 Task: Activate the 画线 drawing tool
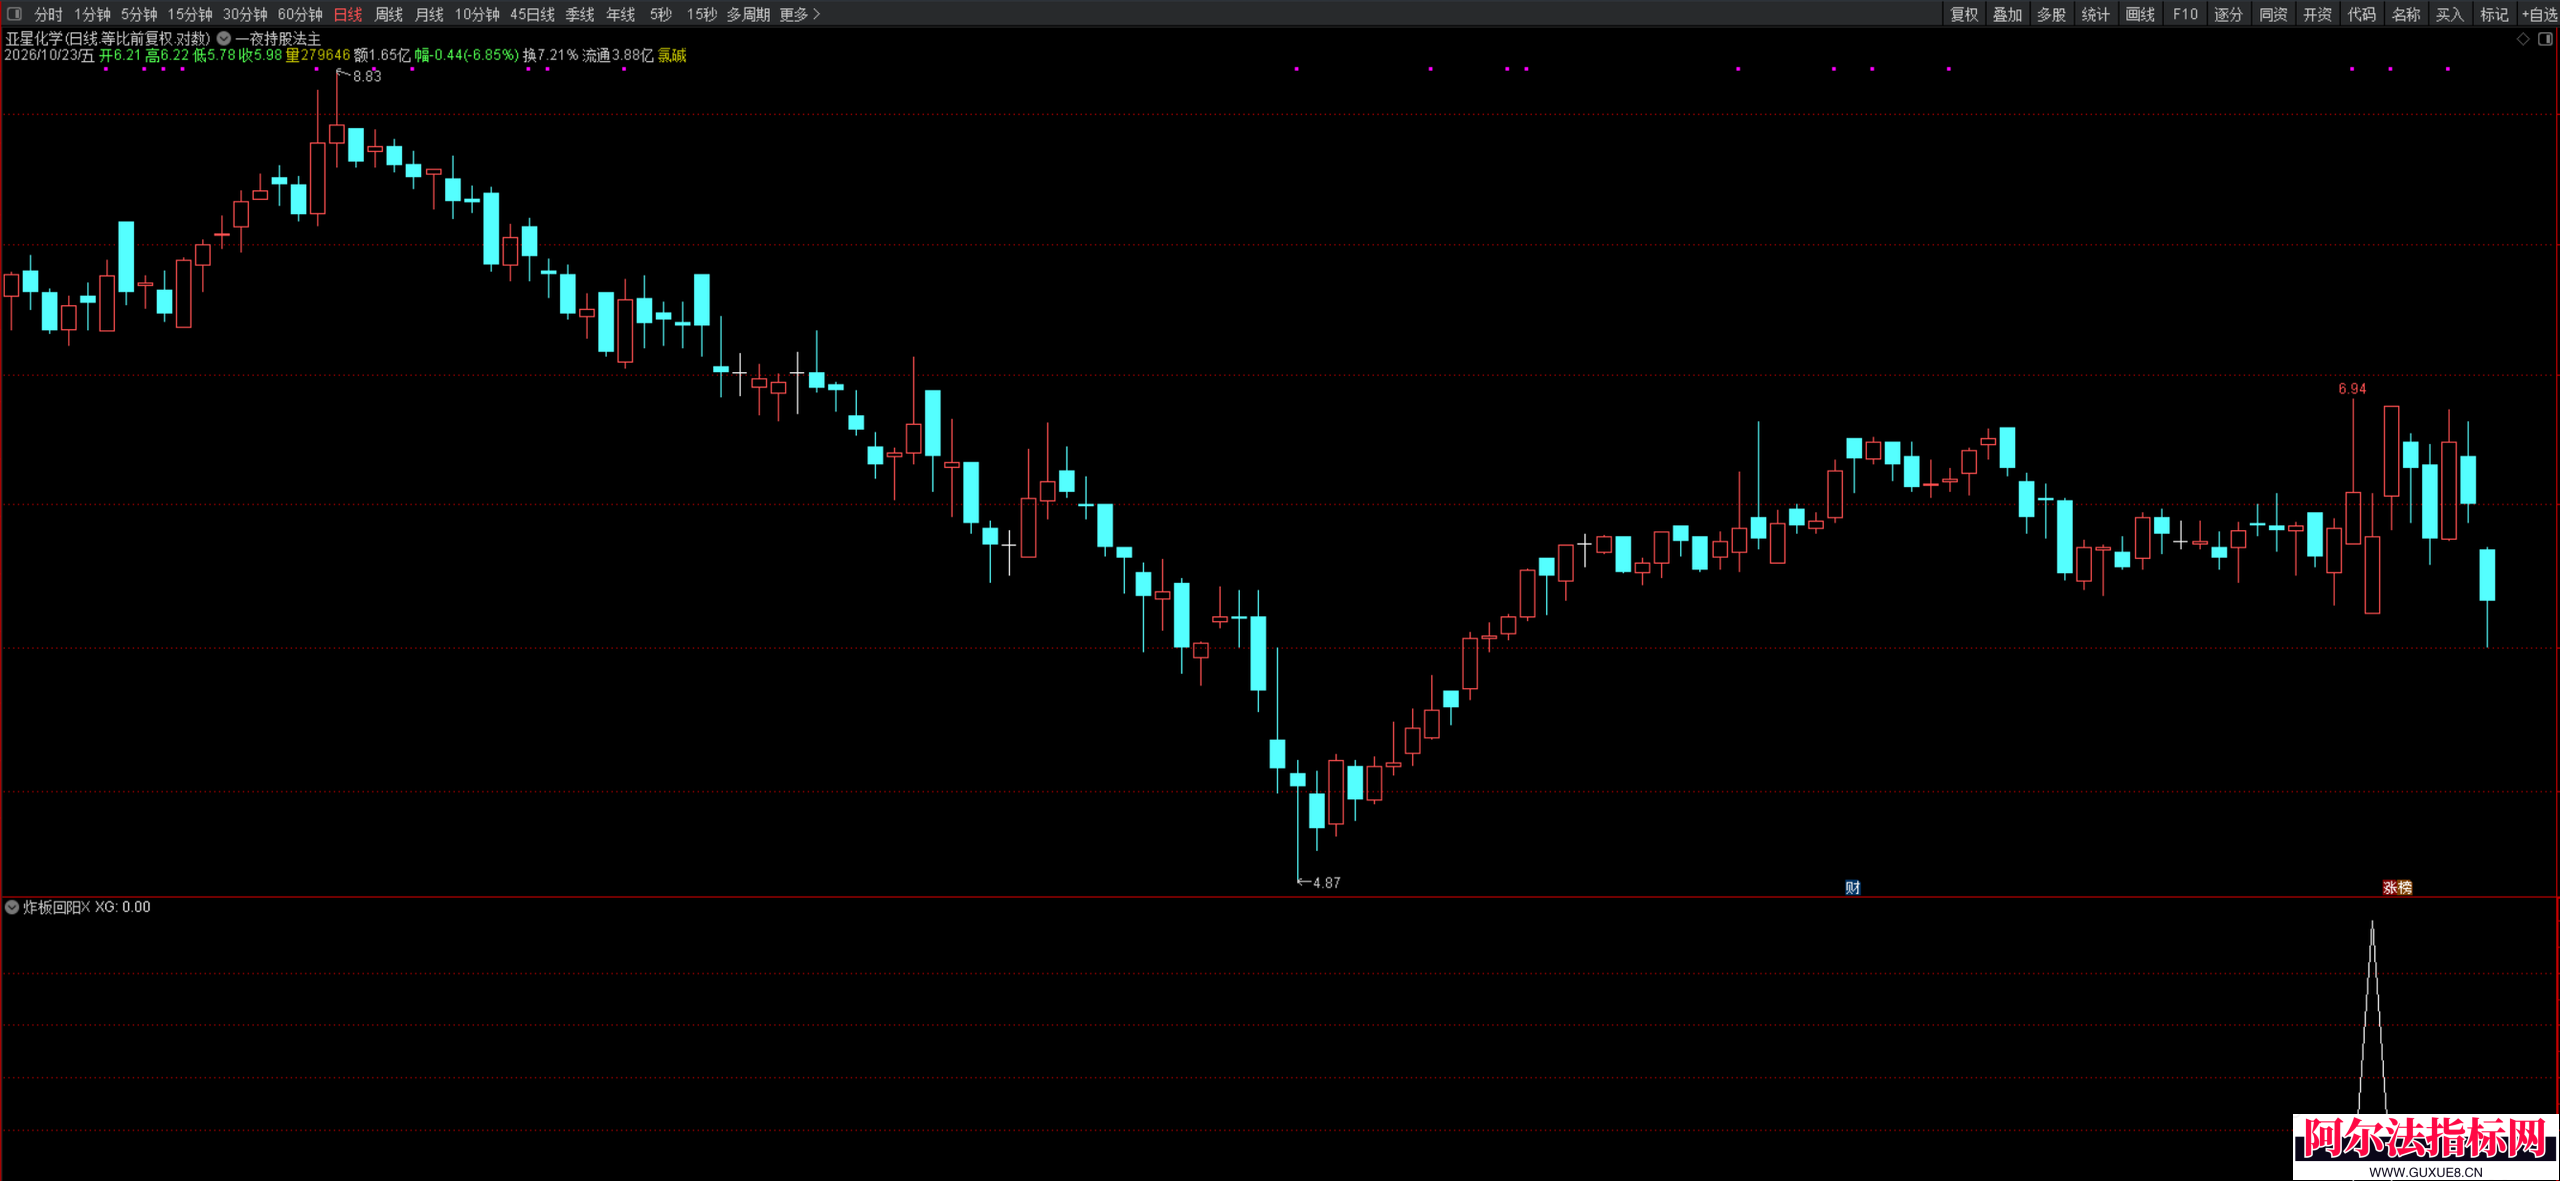tap(2140, 14)
